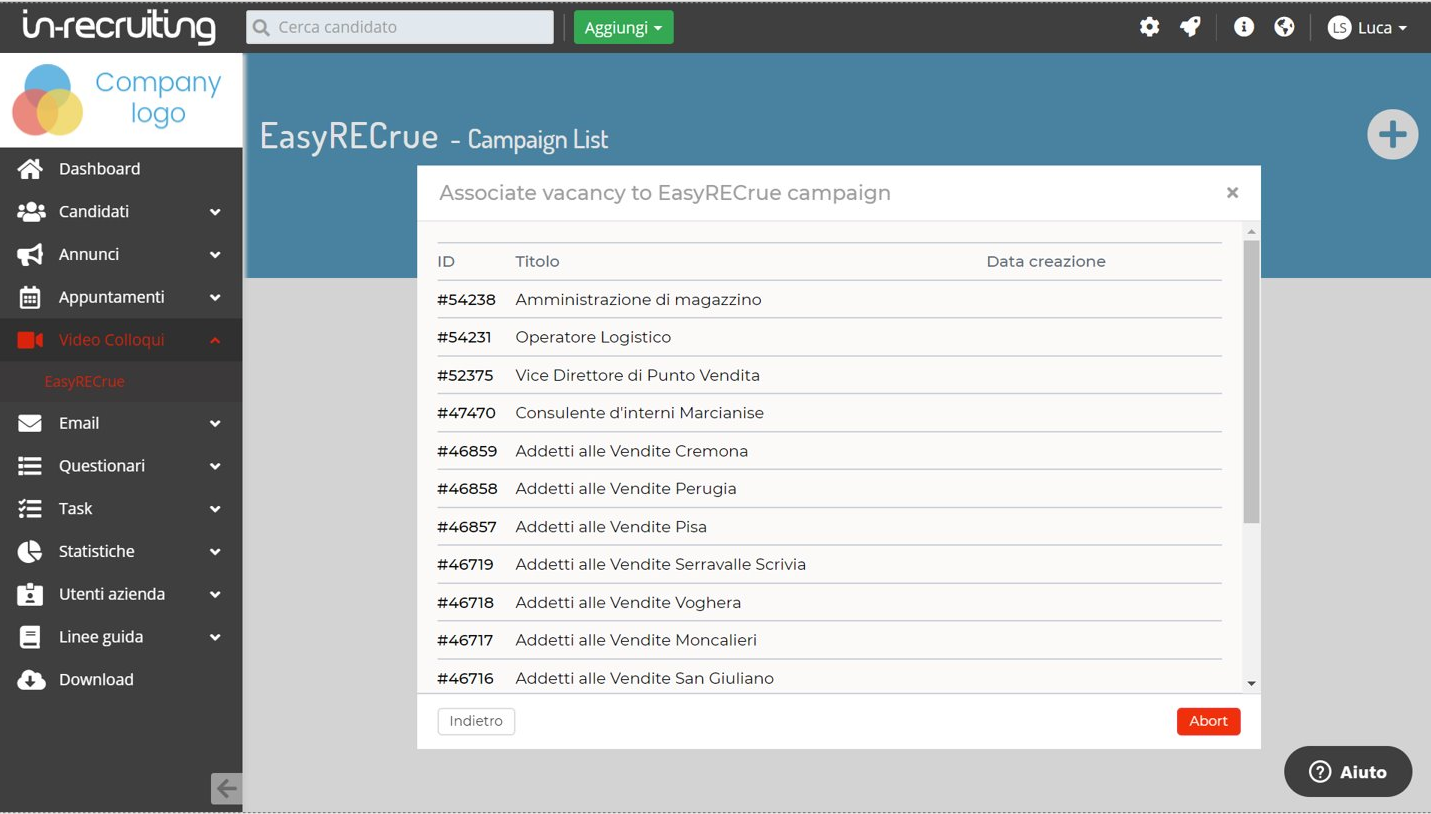Open the Aggiungi dropdown button
Screen dimensions: 1431x814
623,27
